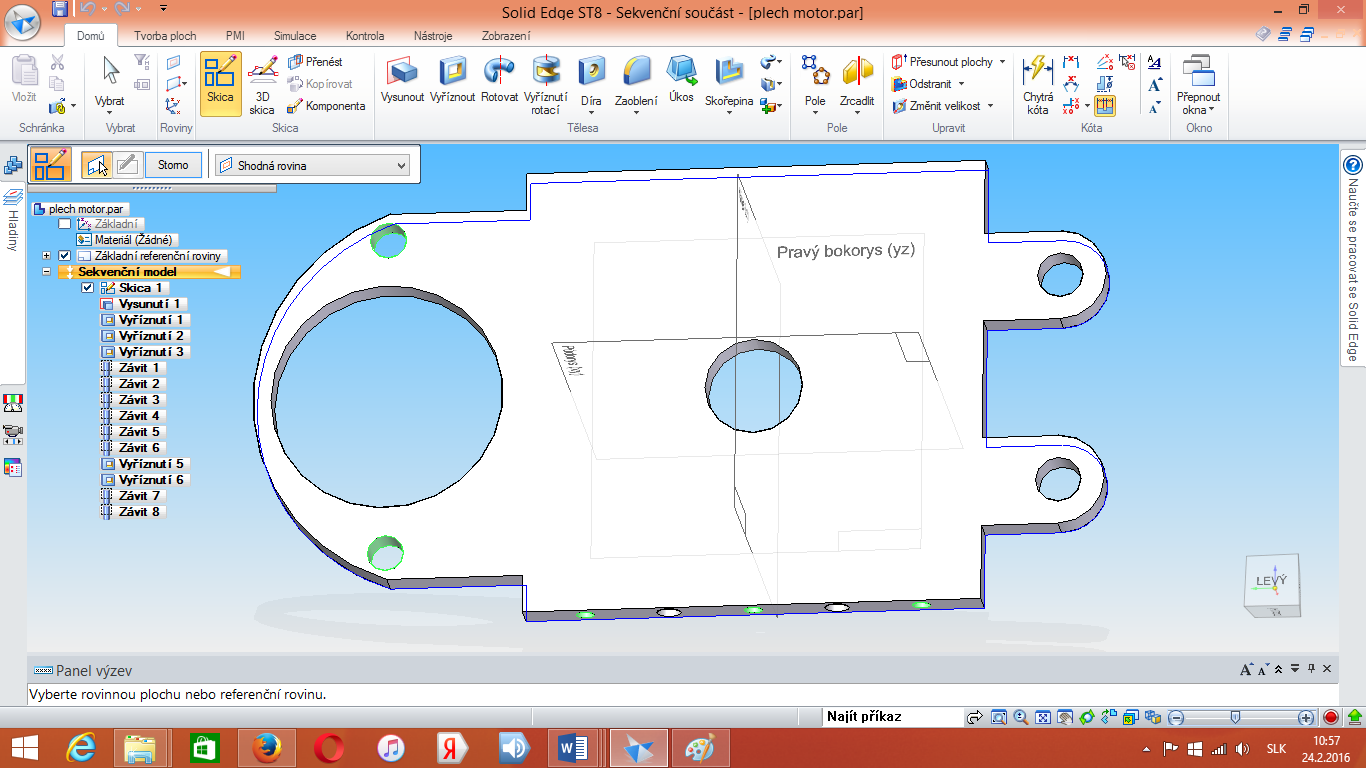Click the Skořepina thin wall icon
This screenshot has height=768, width=1366.
(x=729, y=72)
